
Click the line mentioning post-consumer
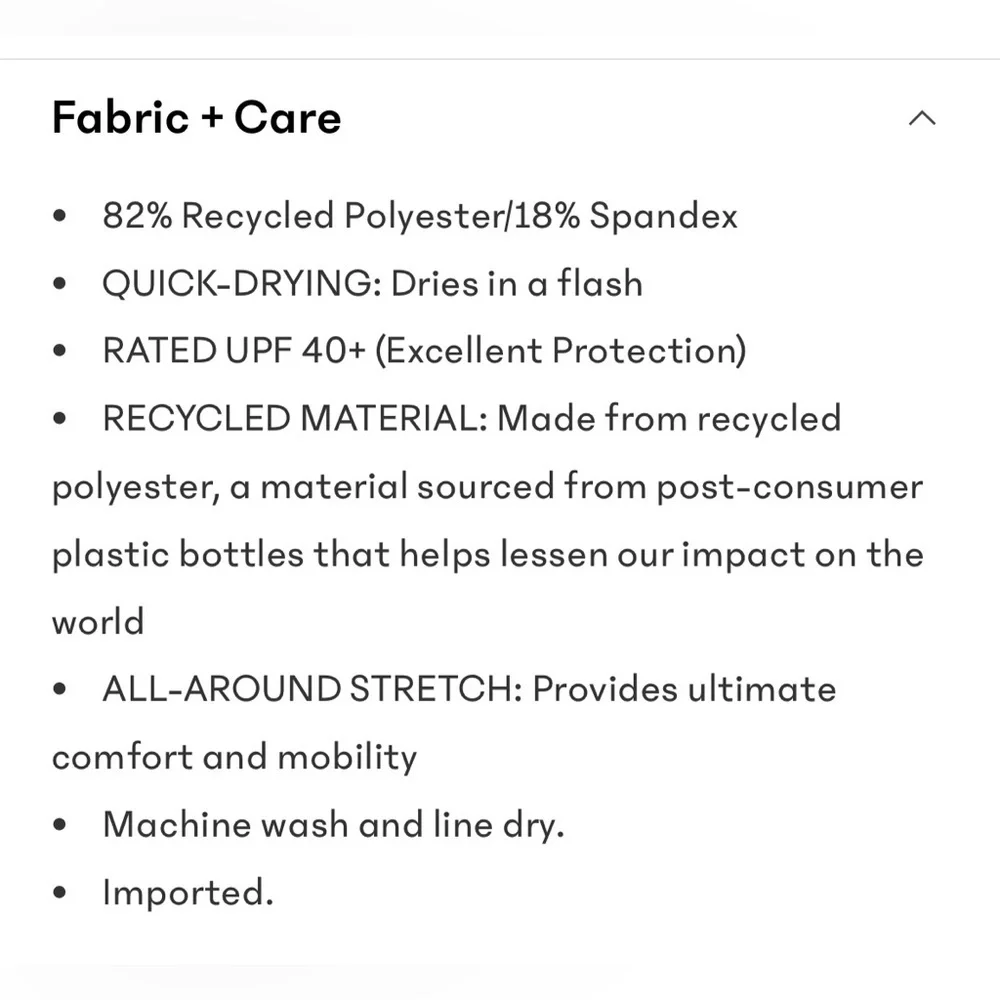(487, 487)
